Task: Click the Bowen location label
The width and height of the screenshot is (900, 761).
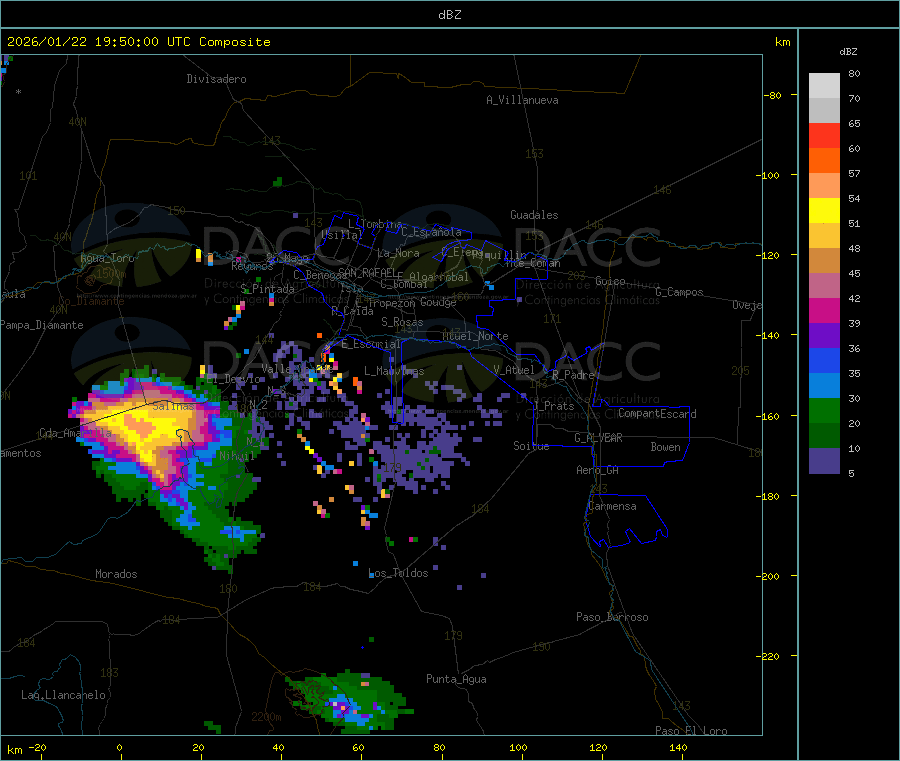Action: click(666, 447)
